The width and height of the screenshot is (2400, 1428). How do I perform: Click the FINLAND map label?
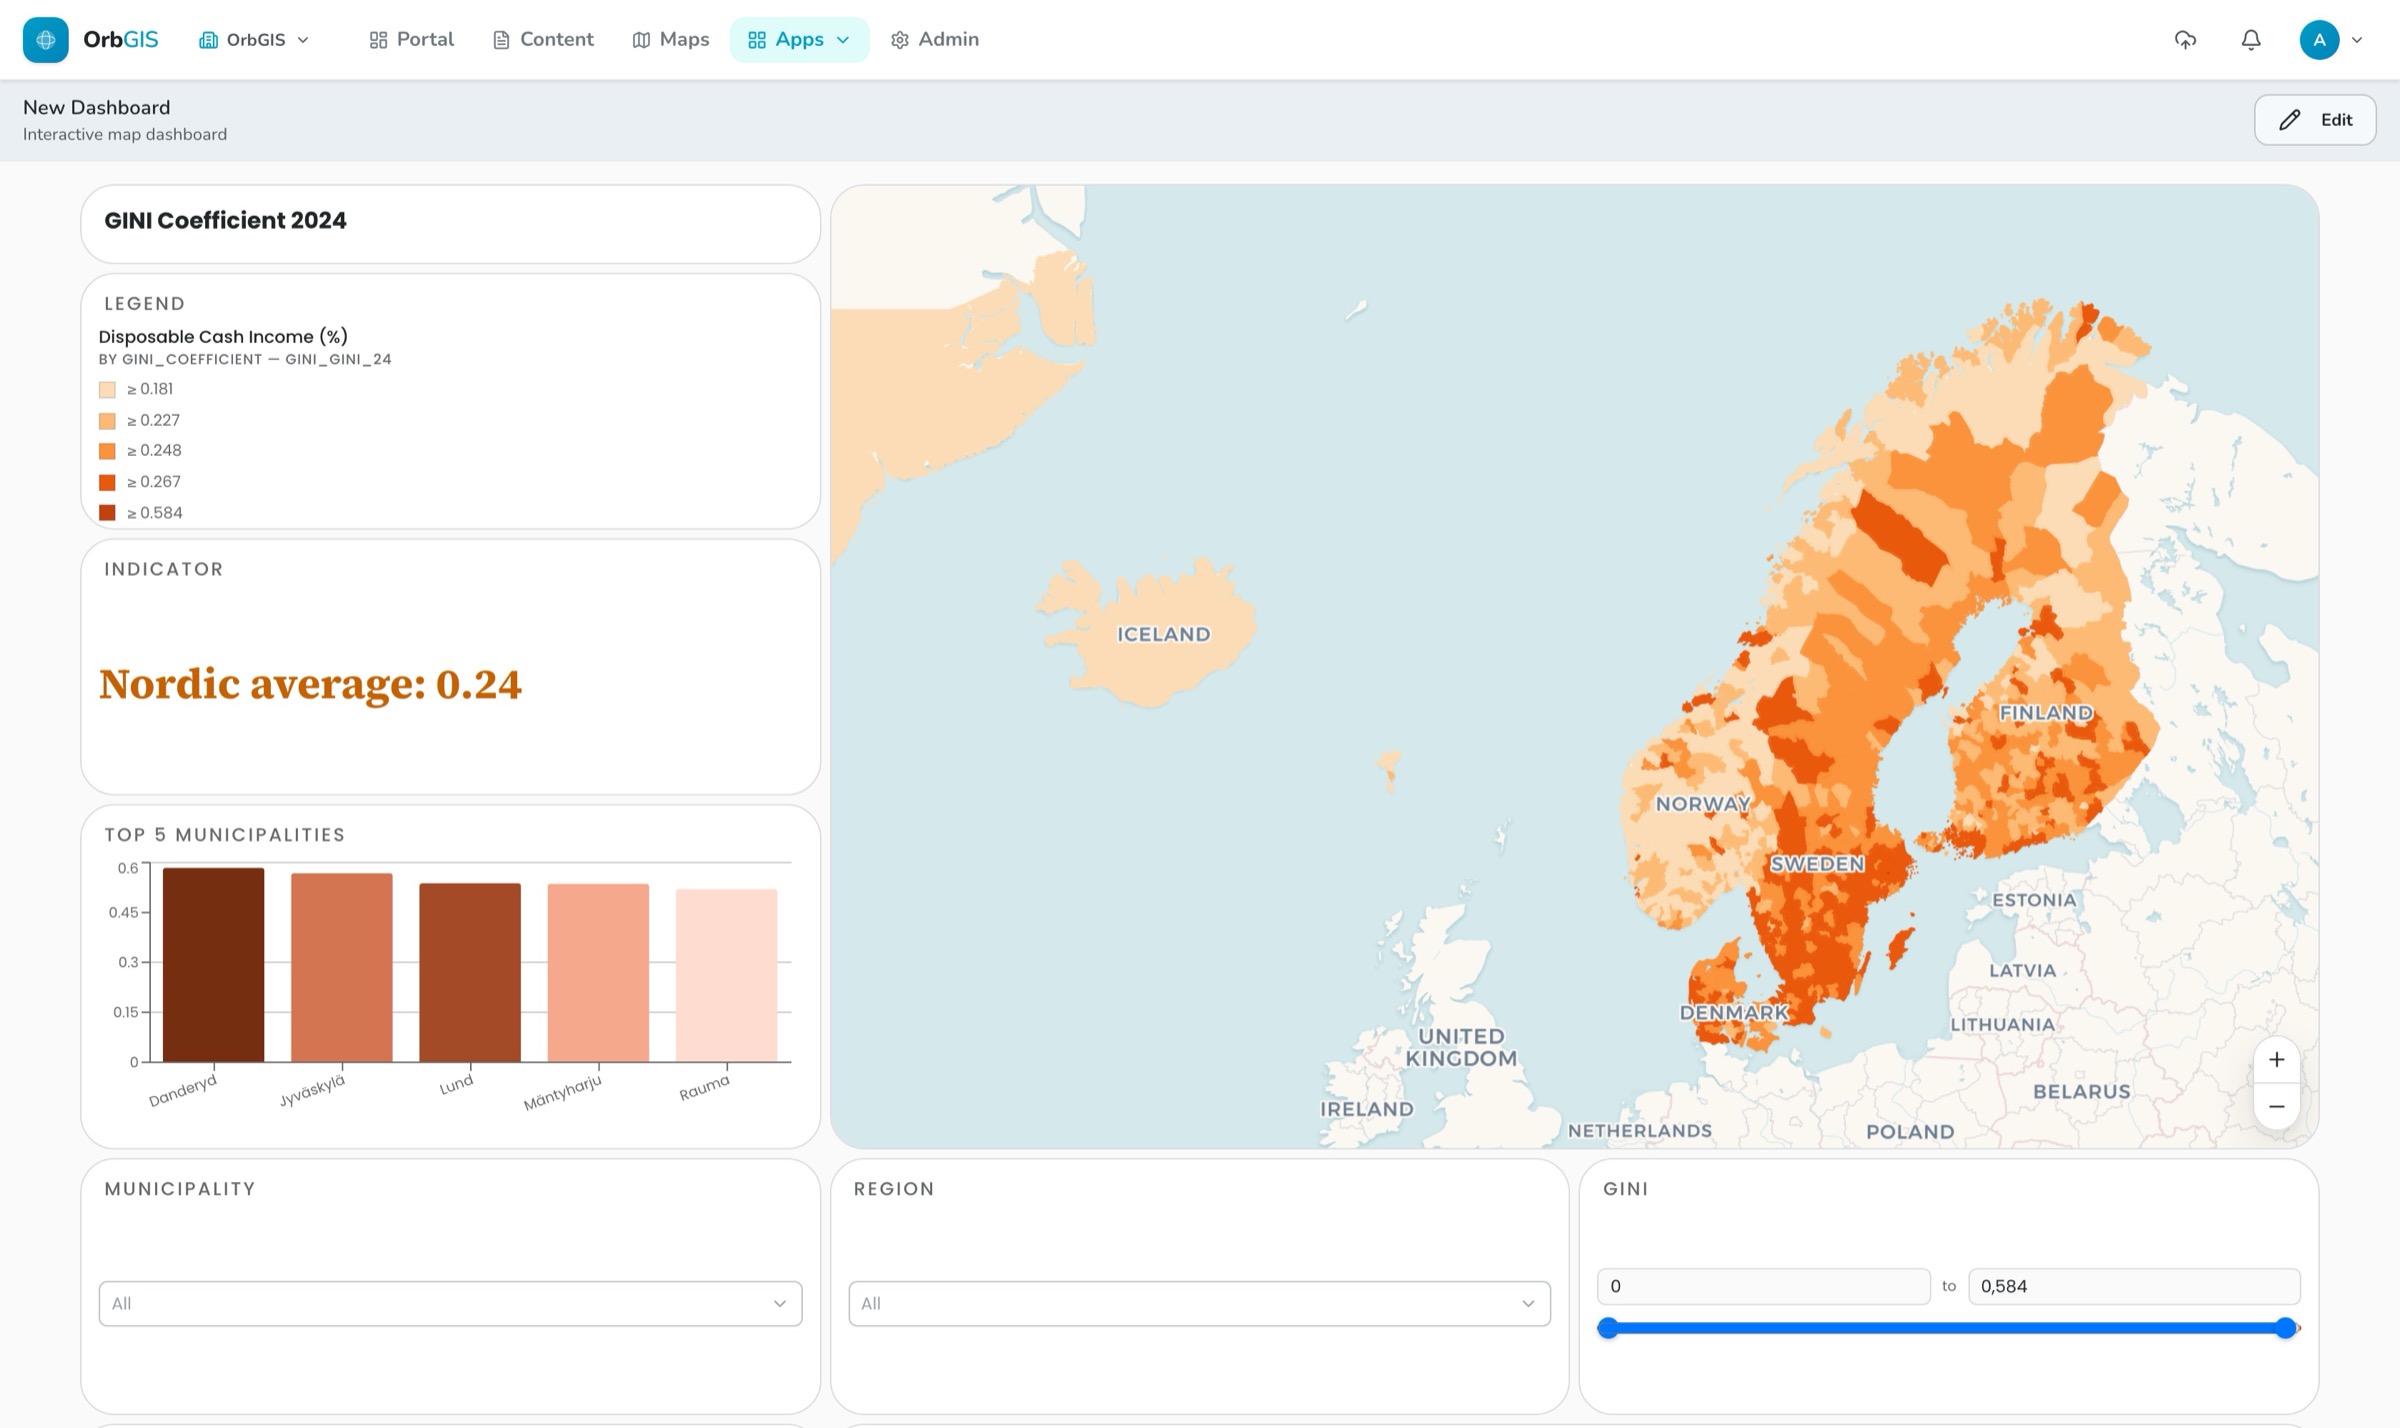pyautogui.click(x=2045, y=713)
